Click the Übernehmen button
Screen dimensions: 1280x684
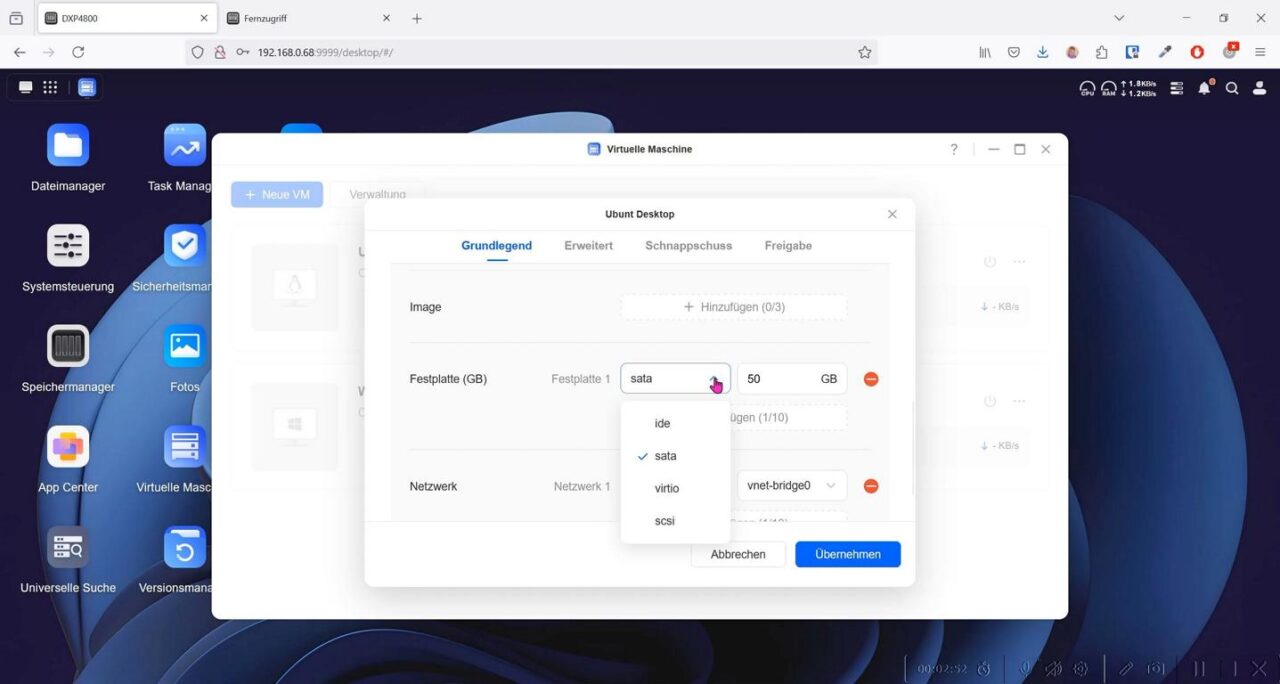pos(847,554)
